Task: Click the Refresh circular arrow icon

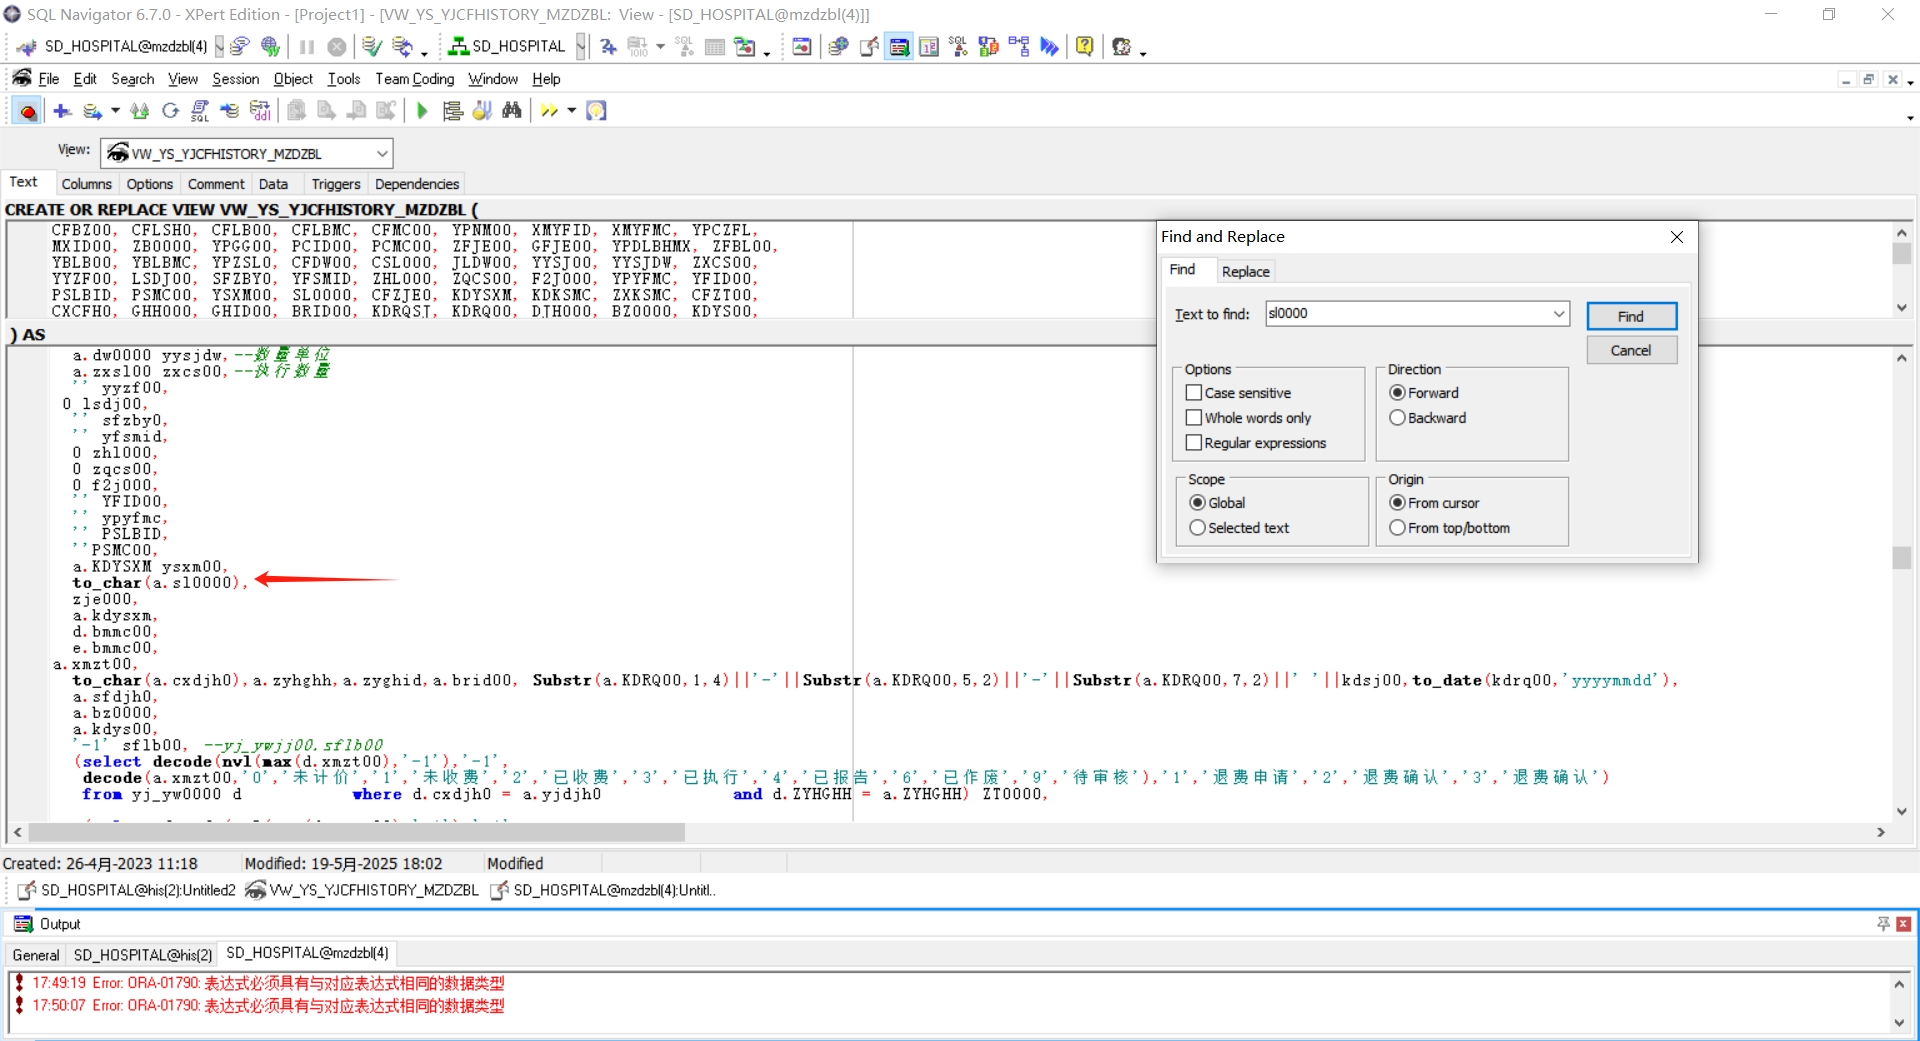Action: 170,111
